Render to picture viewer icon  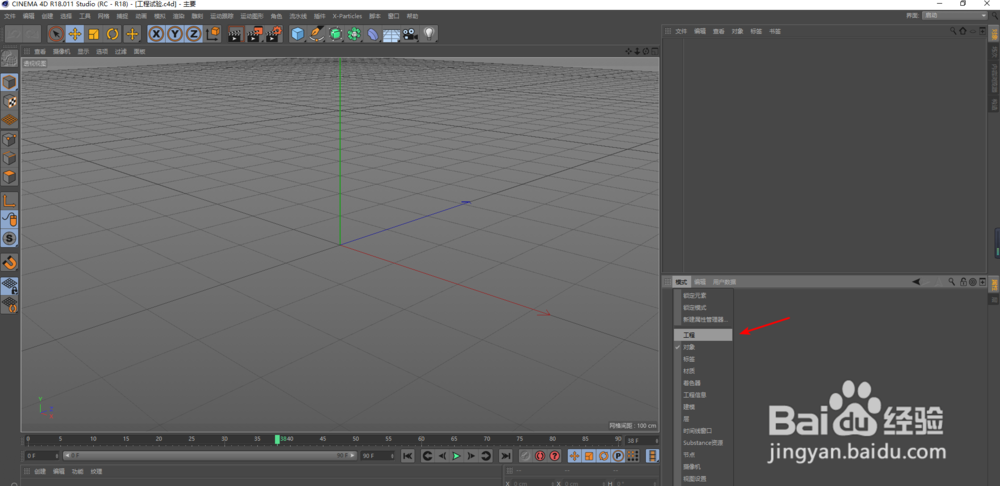pyautogui.click(x=254, y=34)
